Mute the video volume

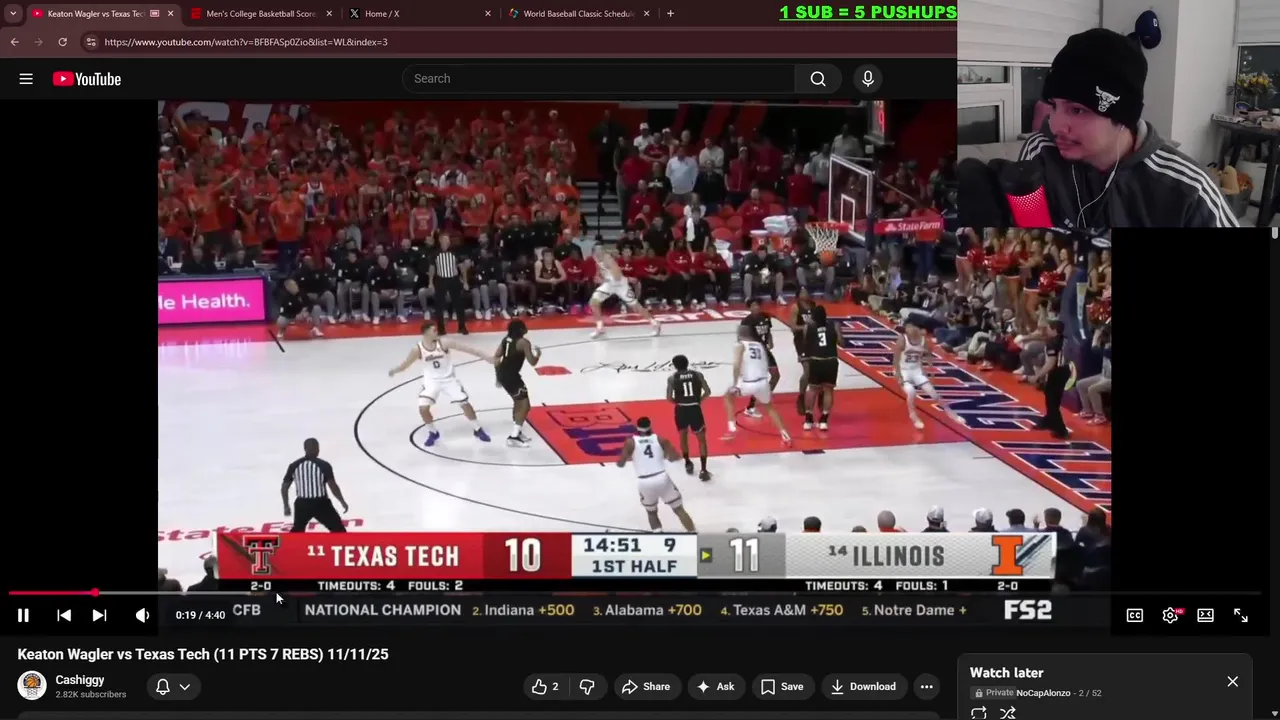point(142,615)
